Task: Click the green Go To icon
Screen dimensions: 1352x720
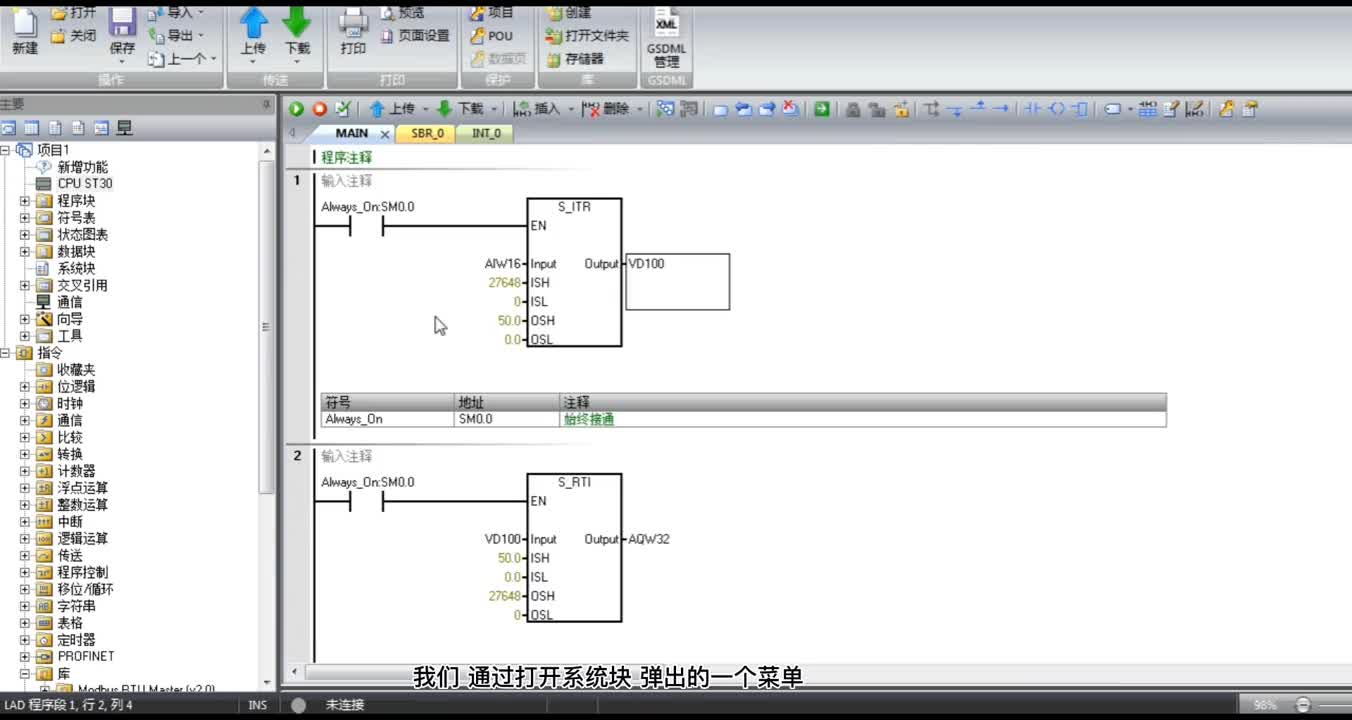Action: pos(821,109)
